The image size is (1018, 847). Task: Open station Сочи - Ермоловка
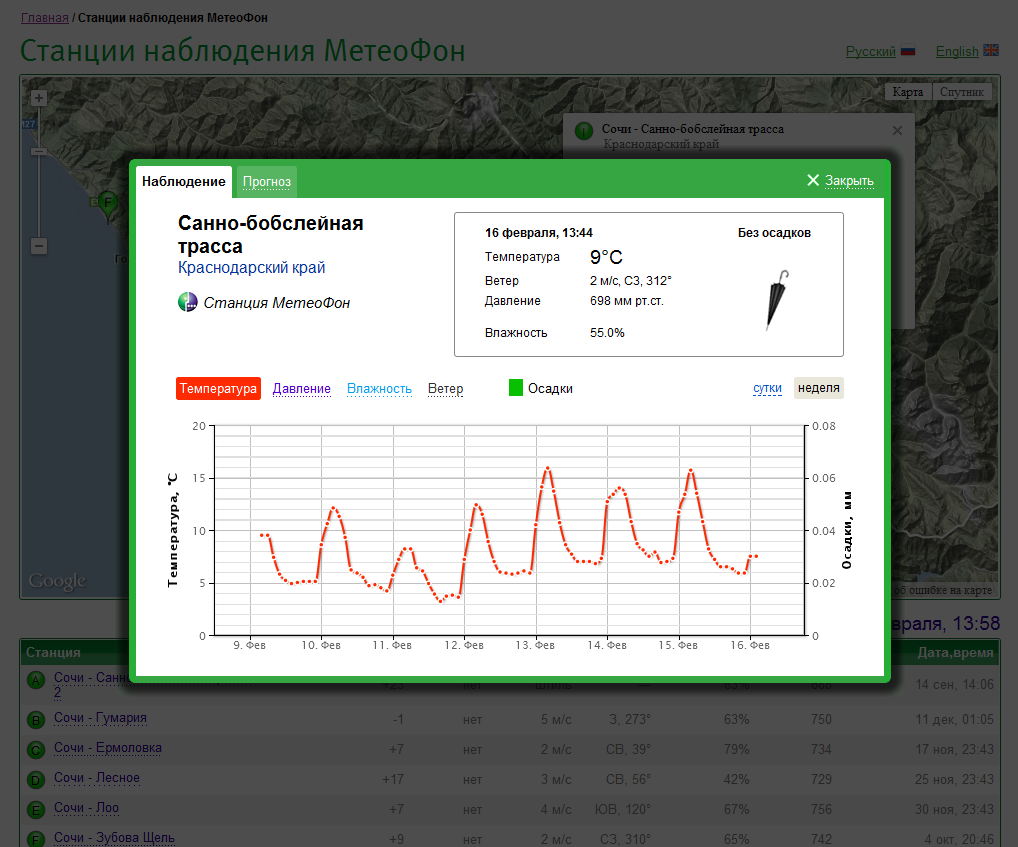coord(108,748)
